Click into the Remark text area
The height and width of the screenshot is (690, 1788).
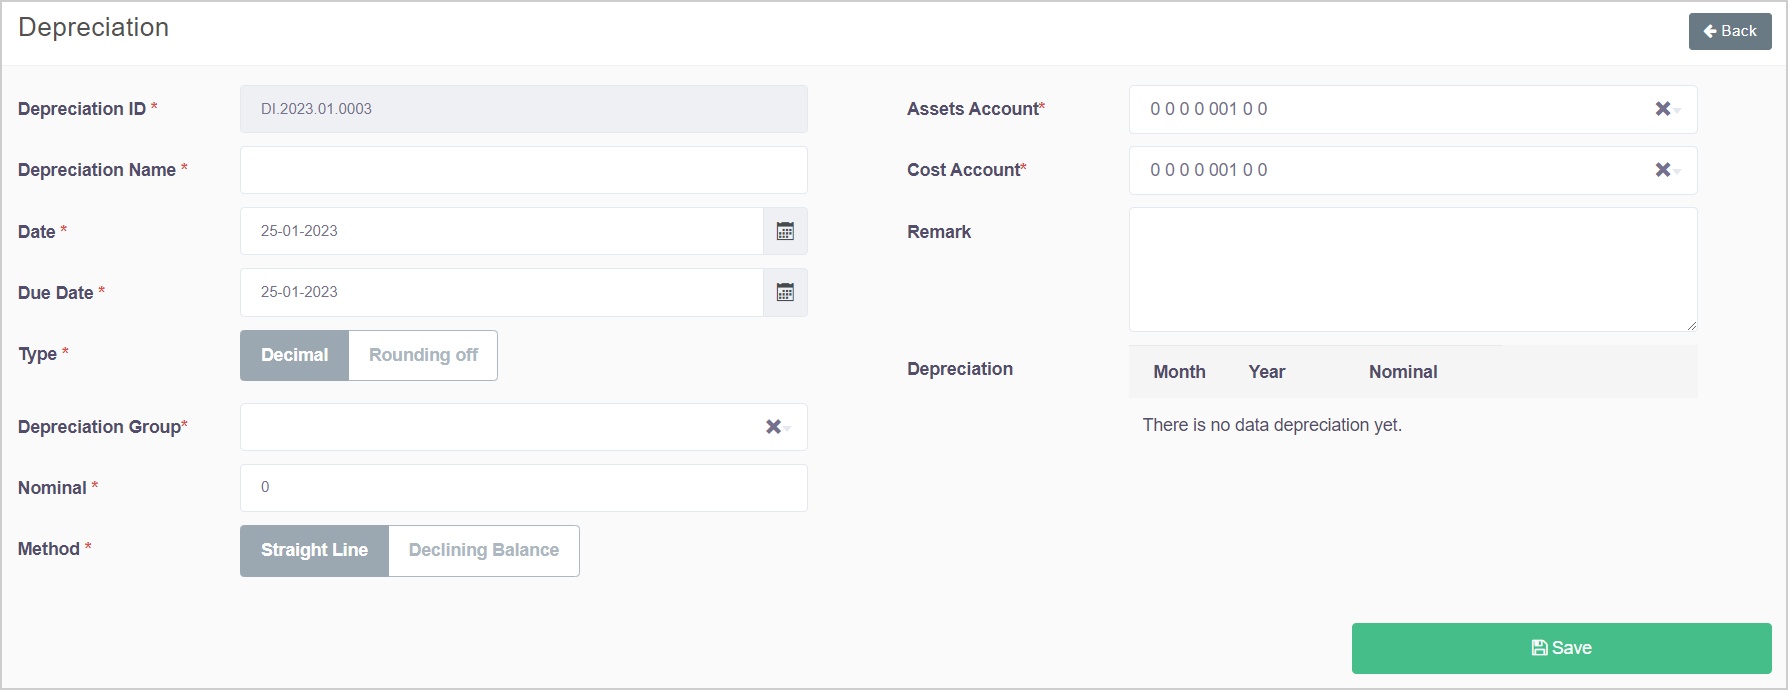[1412, 269]
